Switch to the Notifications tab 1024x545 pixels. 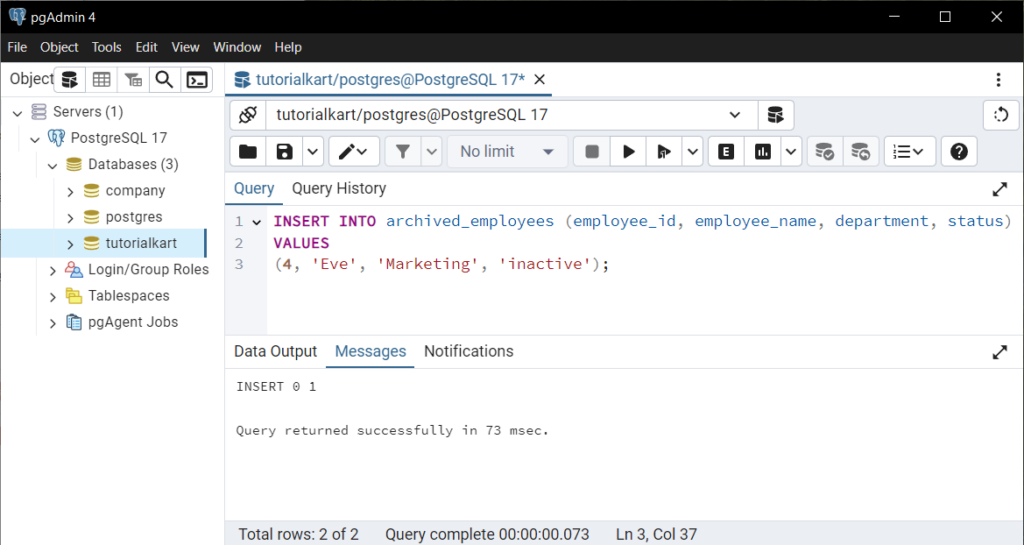pos(469,351)
